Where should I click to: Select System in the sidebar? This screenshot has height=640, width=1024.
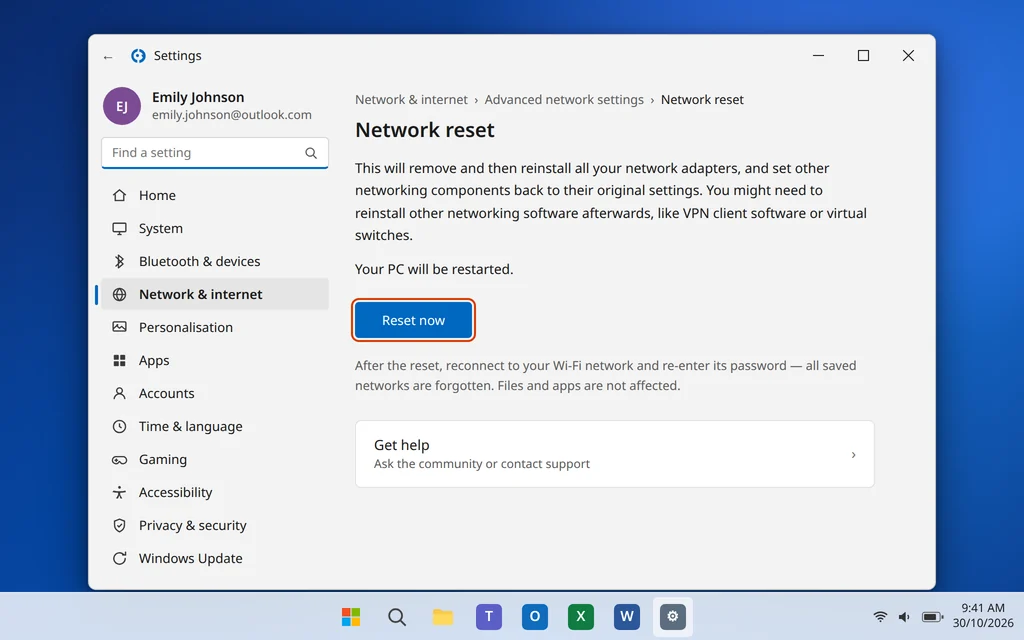215,229
